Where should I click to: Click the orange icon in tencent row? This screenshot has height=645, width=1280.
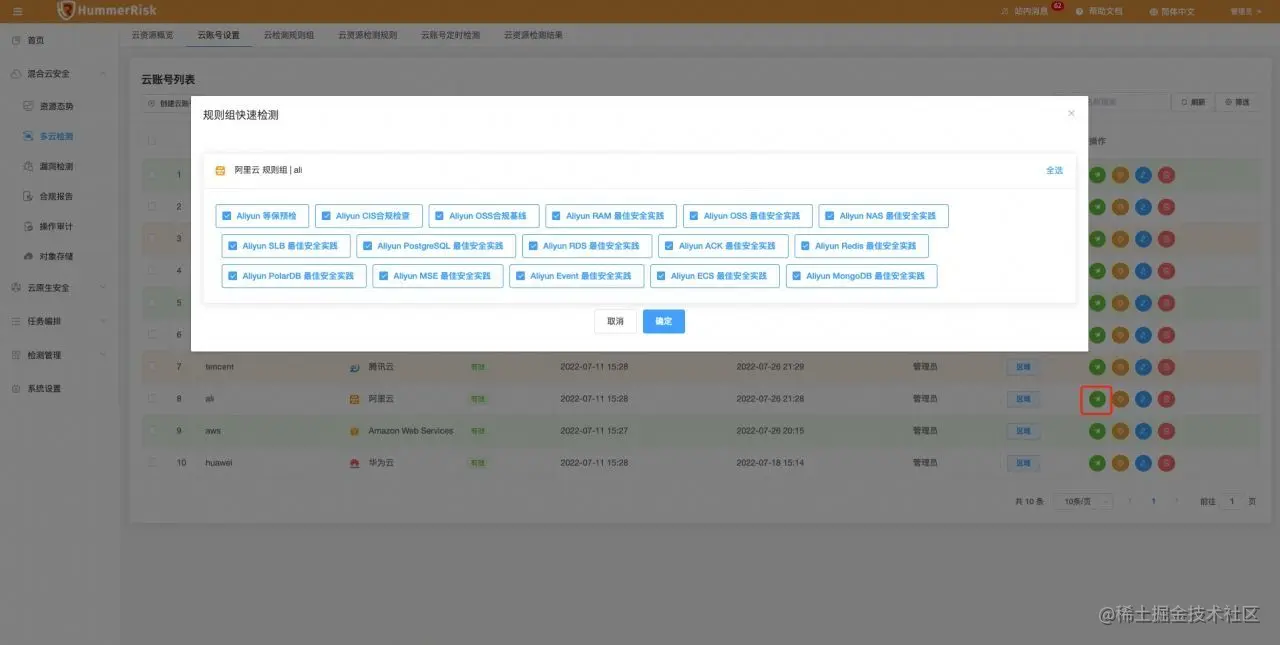point(1120,367)
